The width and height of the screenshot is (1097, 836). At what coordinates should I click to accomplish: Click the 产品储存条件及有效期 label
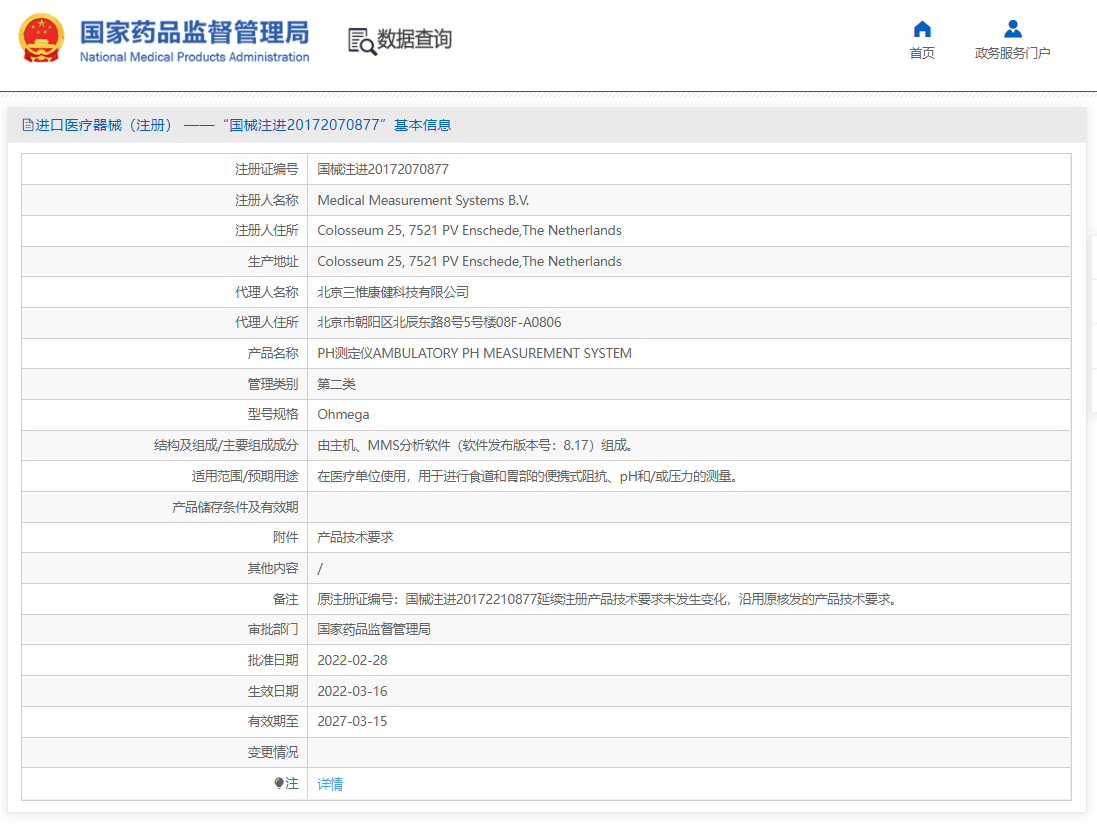coord(235,507)
